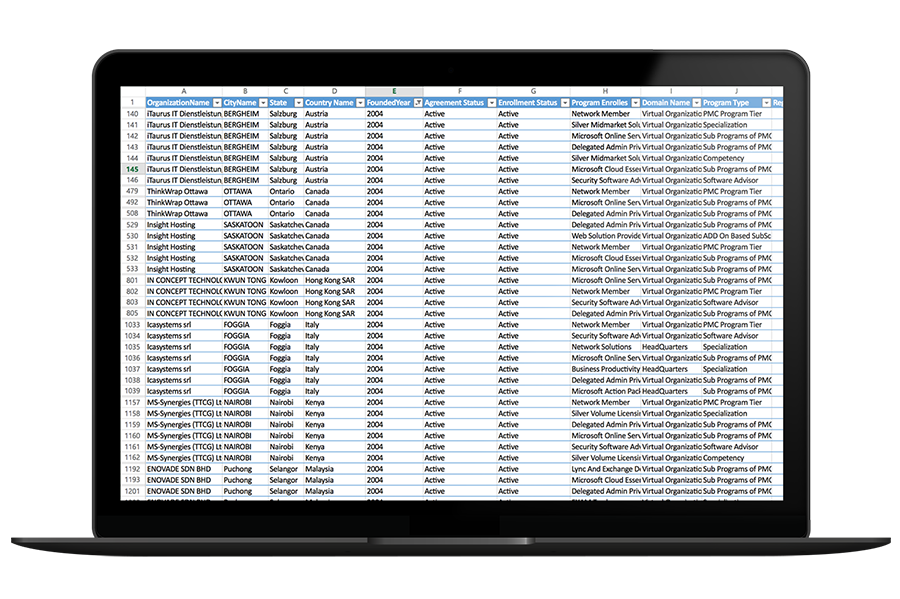Click the Lync And Exchange cell in row 1192

point(606,469)
